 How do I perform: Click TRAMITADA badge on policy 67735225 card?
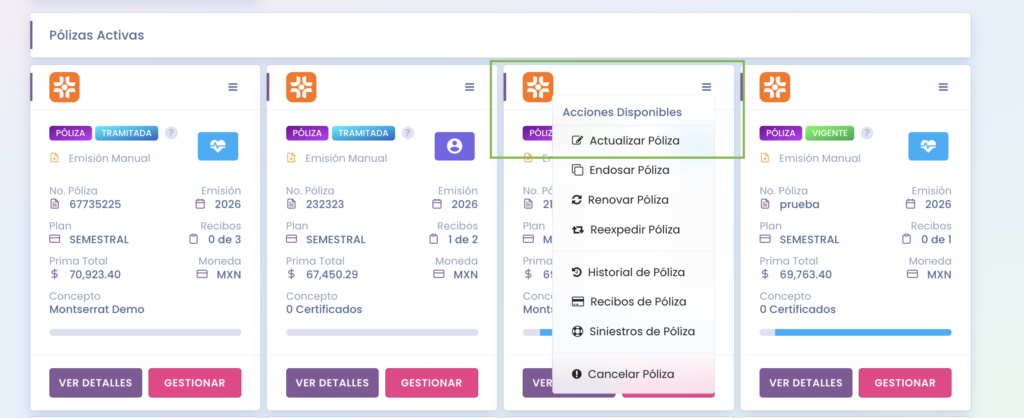point(126,133)
